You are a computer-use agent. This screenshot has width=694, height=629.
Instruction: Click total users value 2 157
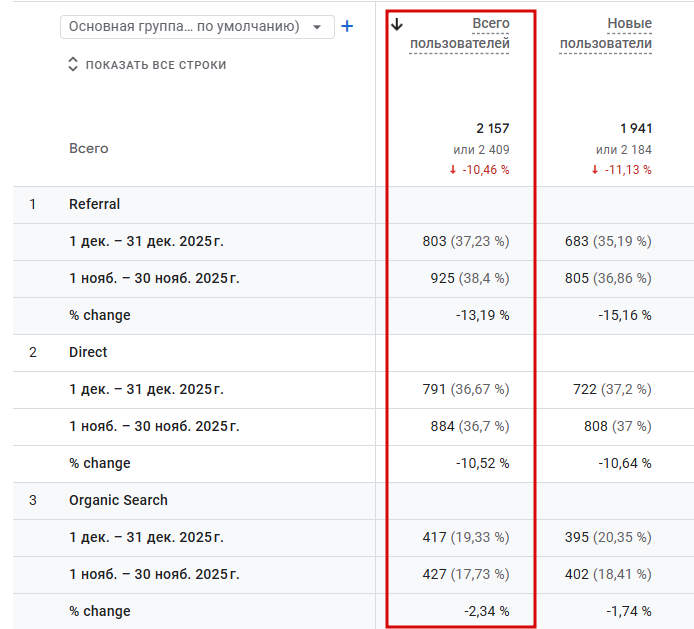[x=492, y=128]
